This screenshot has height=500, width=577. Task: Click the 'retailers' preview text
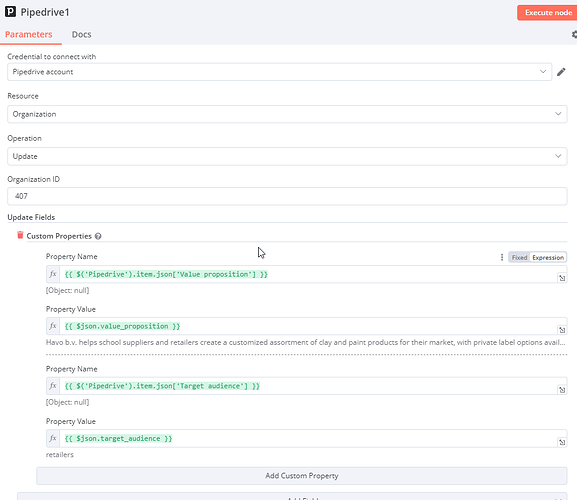coord(60,455)
